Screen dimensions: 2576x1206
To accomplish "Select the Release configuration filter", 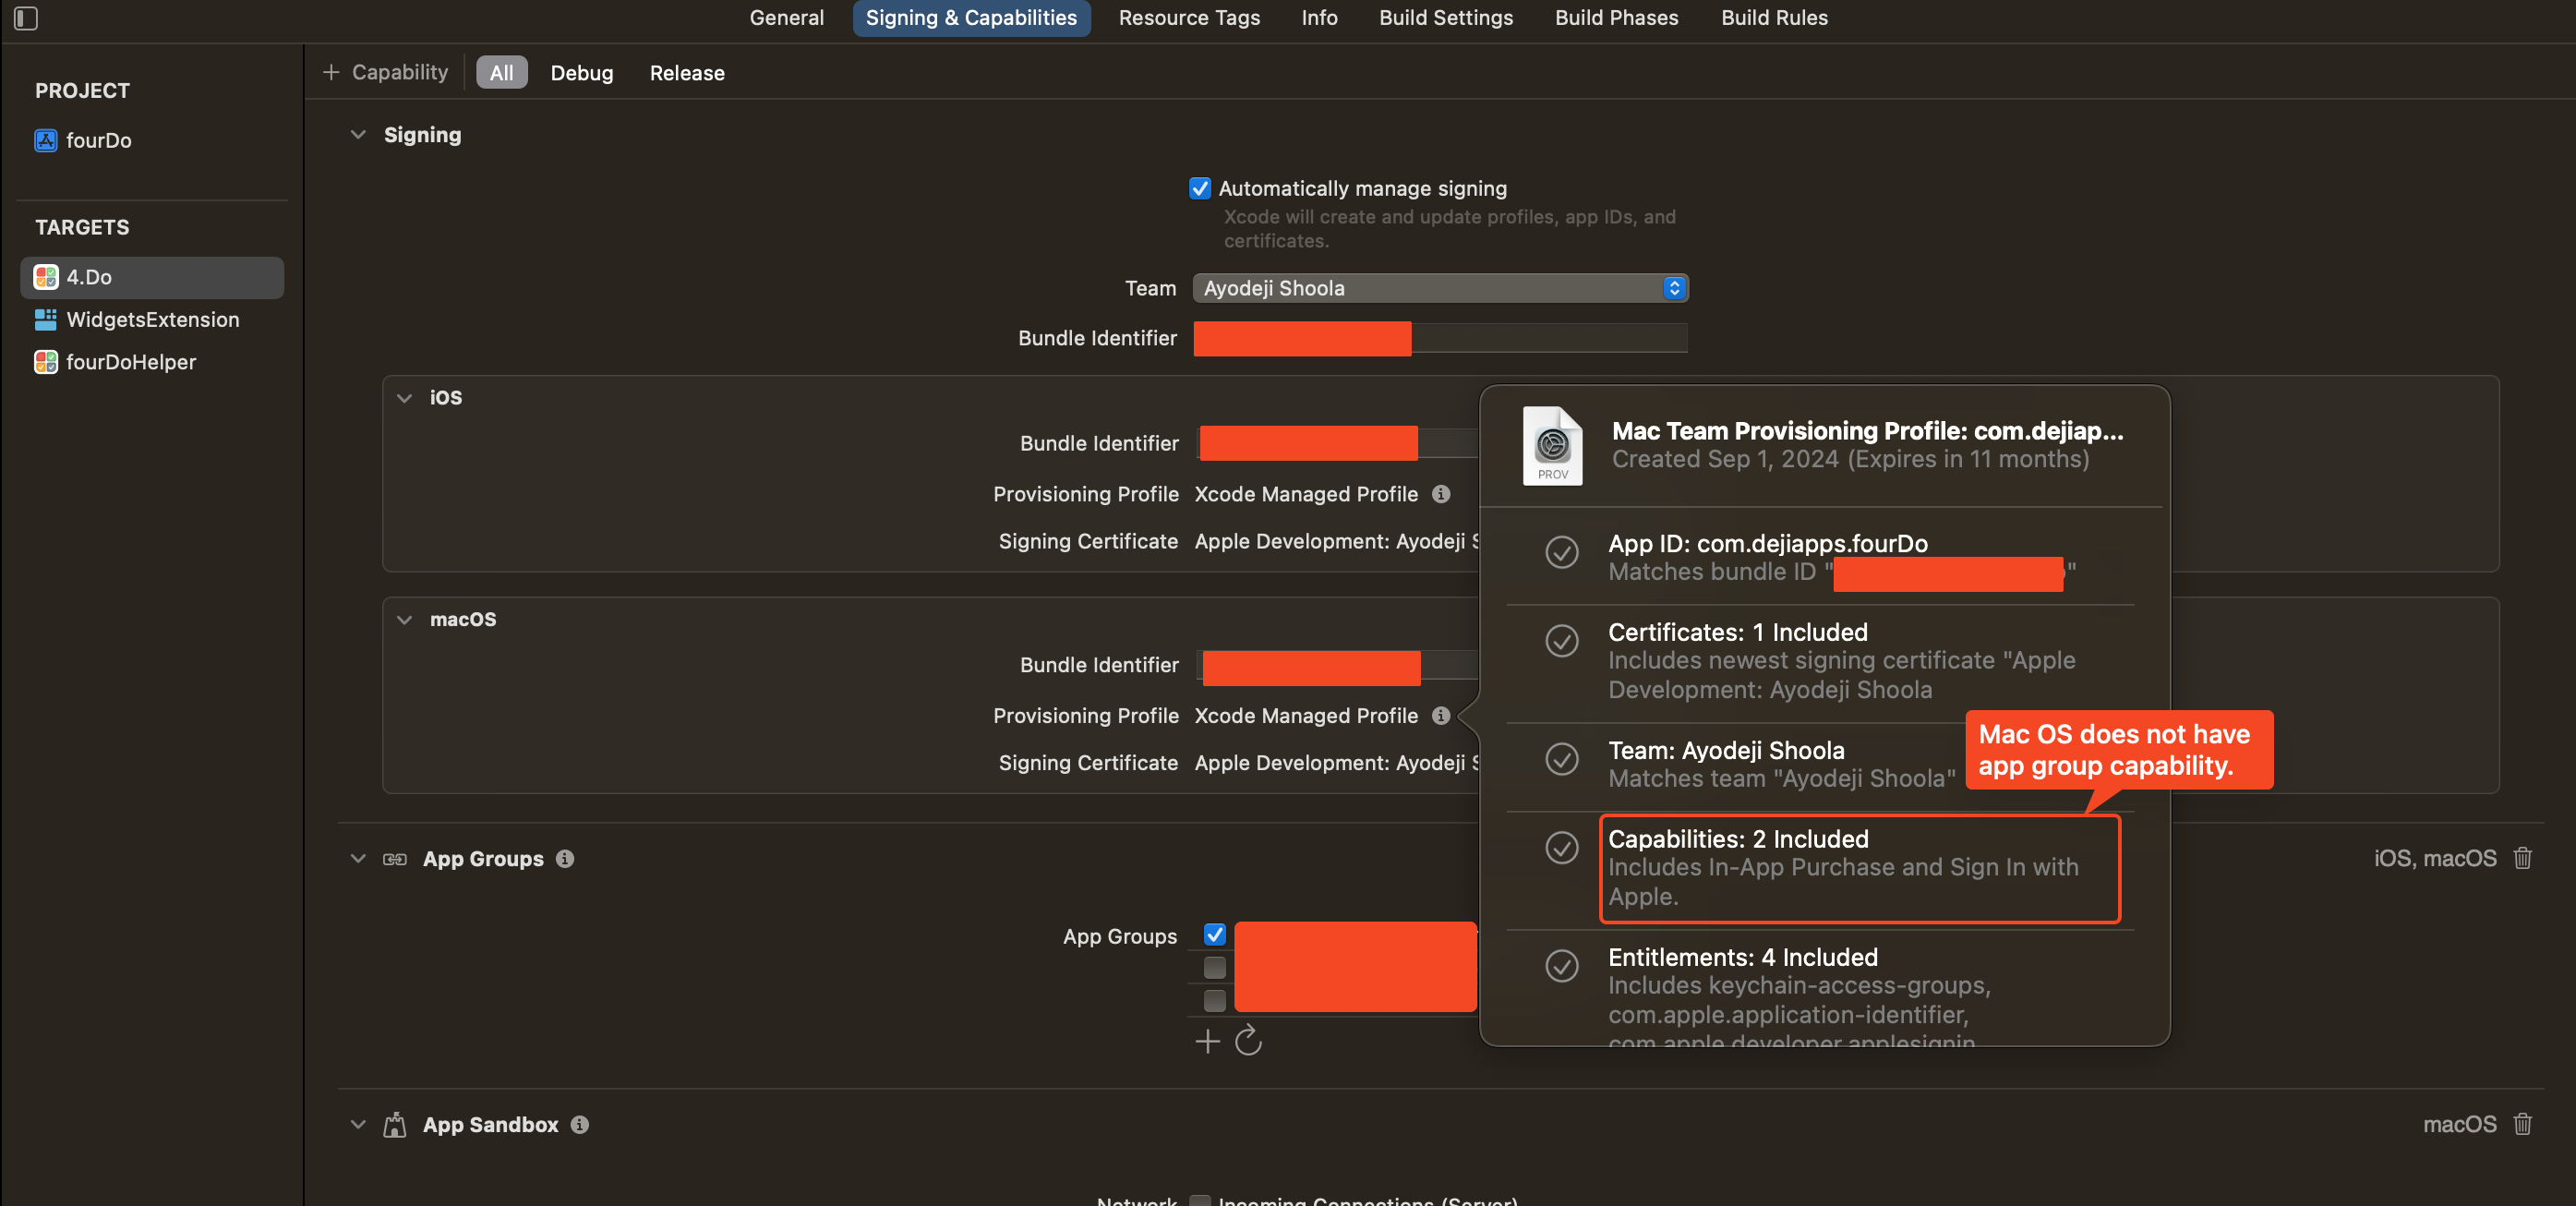I will tap(687, 73).
